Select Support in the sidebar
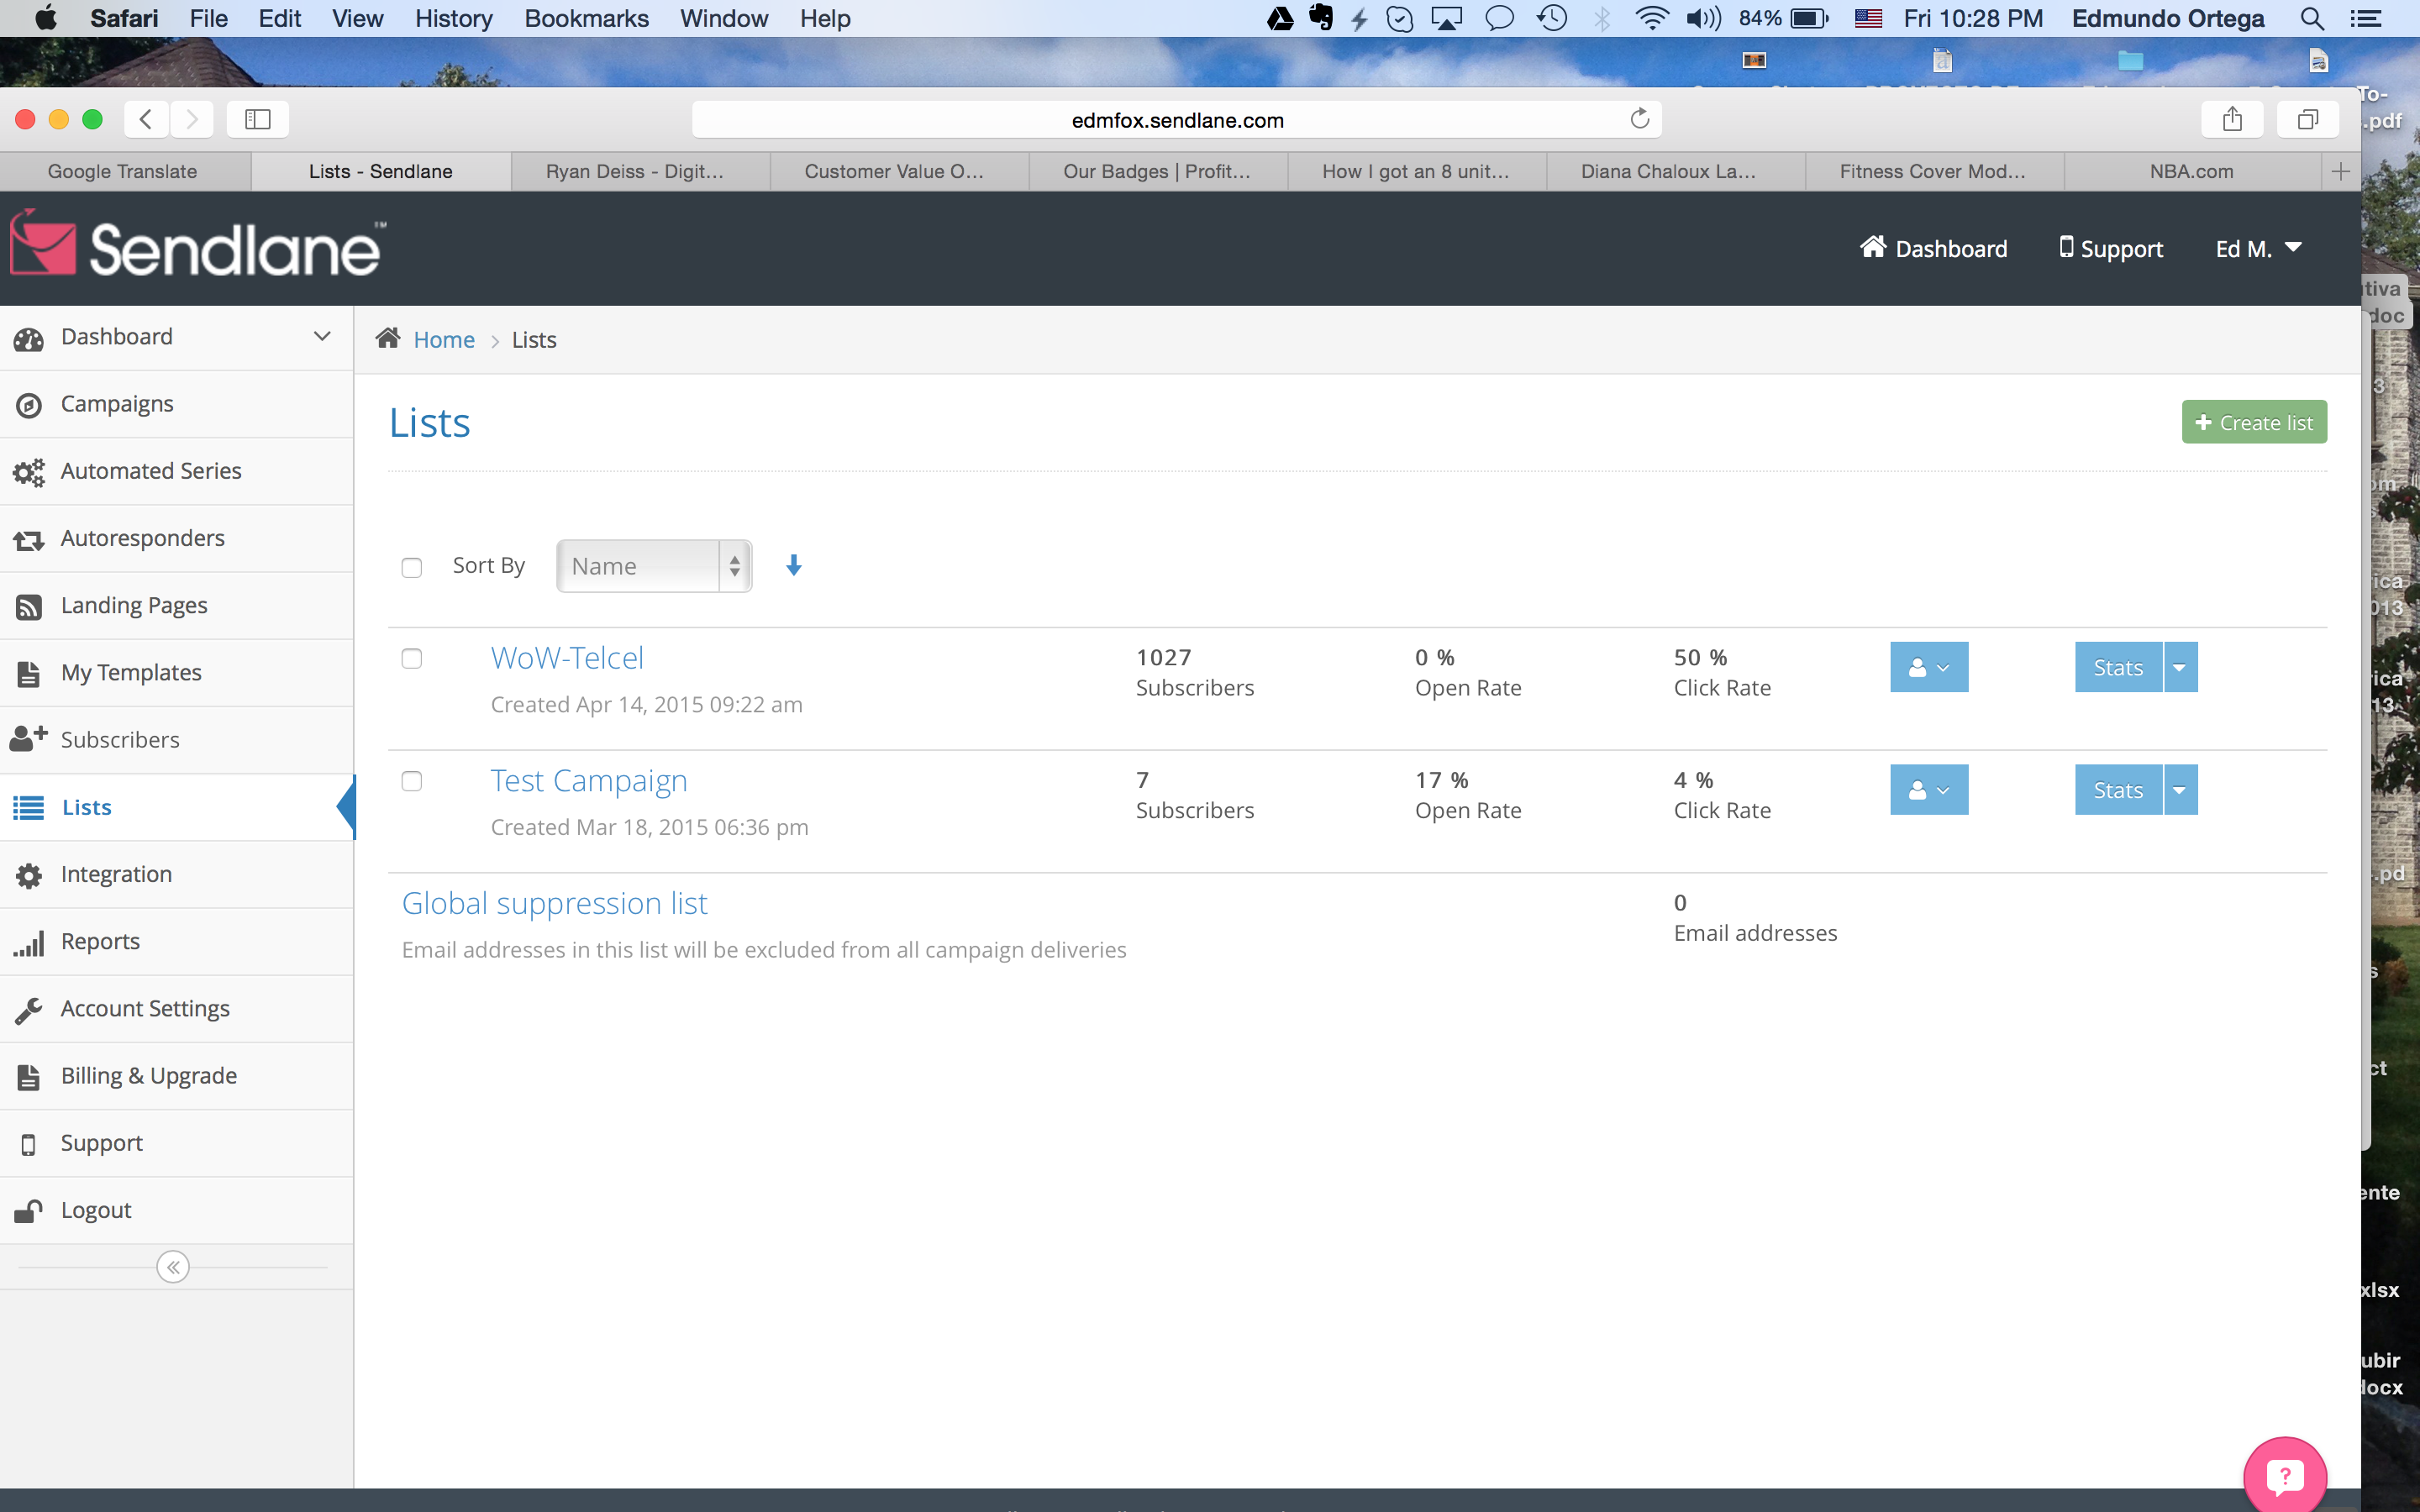2420x1512 pixels. pyautogui.click(x=177, y=1143)
